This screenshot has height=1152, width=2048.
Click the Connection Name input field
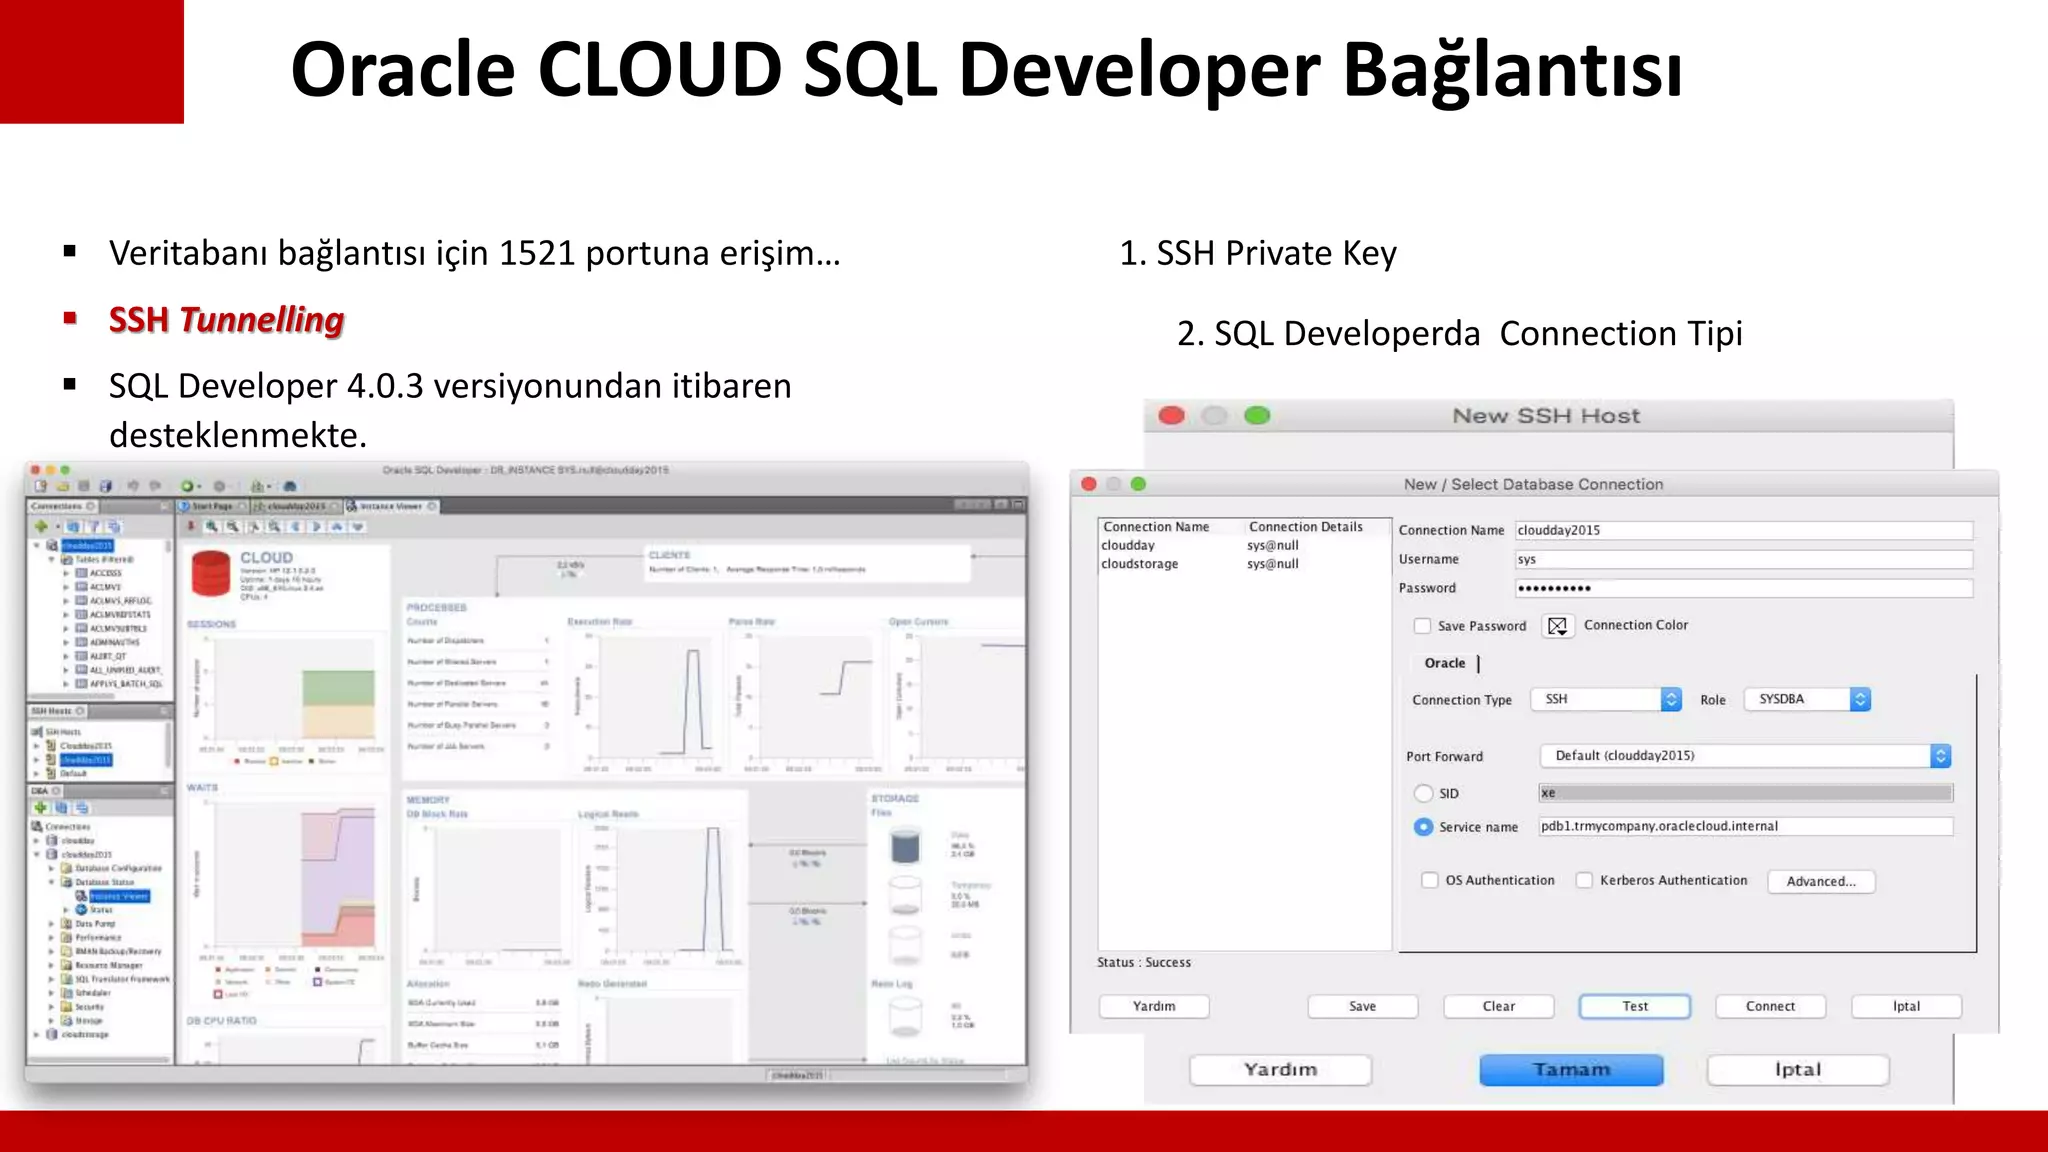pyautogui.click(x=1744, y=530)
